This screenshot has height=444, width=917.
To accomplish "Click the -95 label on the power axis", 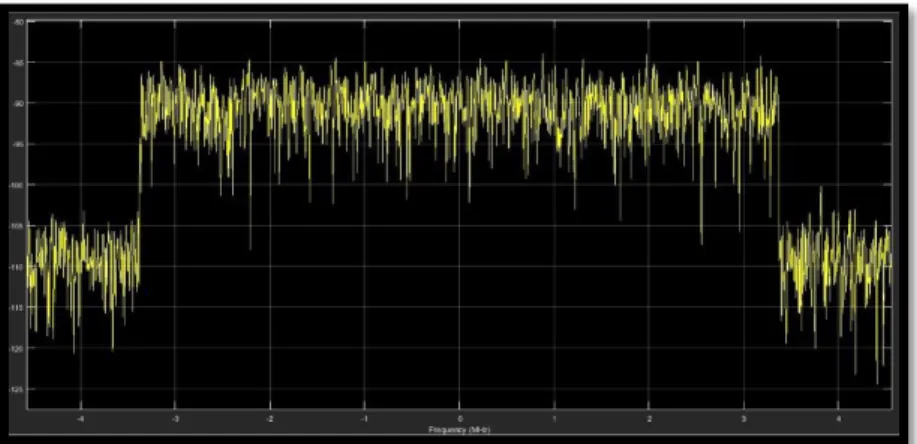I will pos(18,144).
